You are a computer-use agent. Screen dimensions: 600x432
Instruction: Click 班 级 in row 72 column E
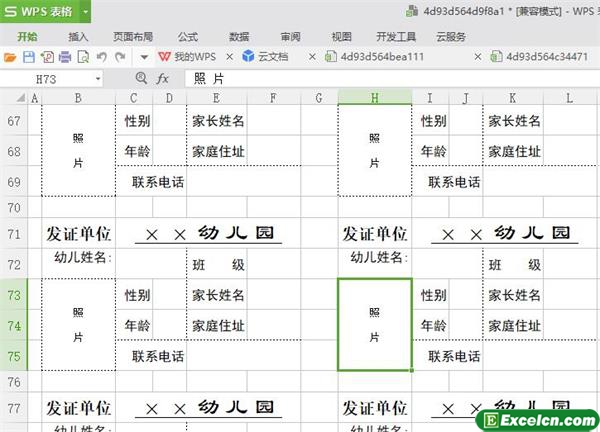coord(218,265)
